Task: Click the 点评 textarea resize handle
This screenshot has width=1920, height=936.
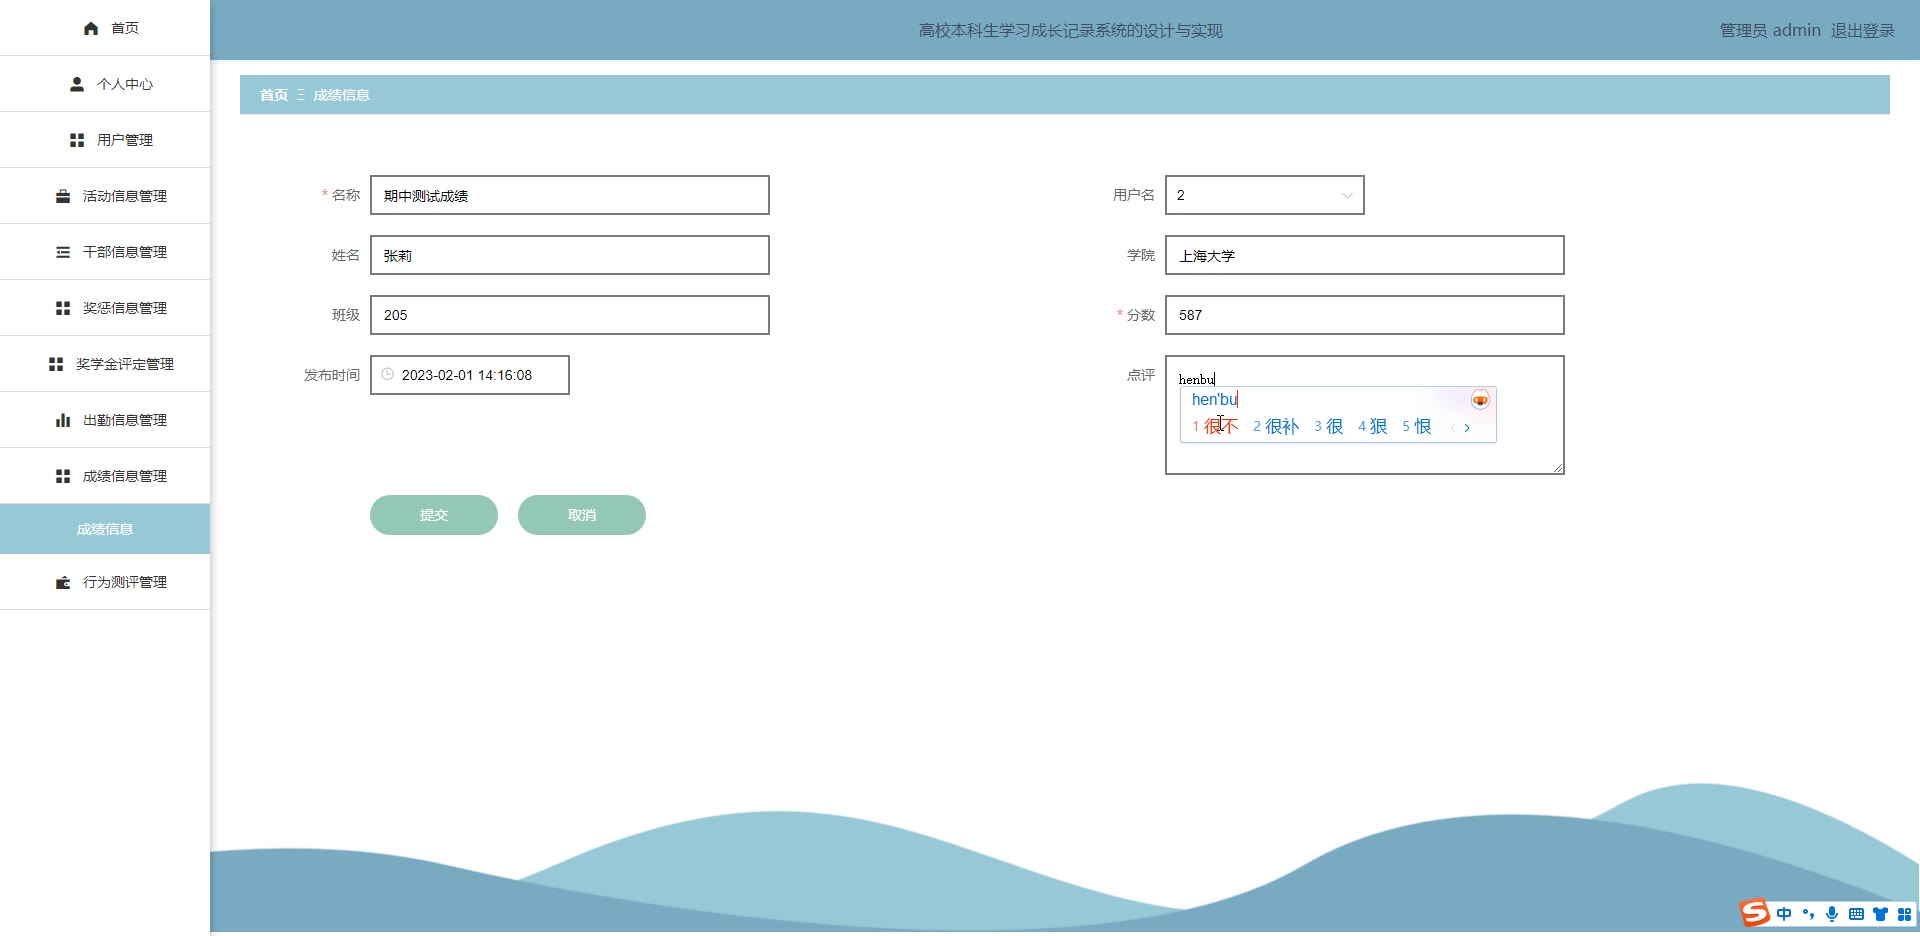Action: tap(1557, 467)
